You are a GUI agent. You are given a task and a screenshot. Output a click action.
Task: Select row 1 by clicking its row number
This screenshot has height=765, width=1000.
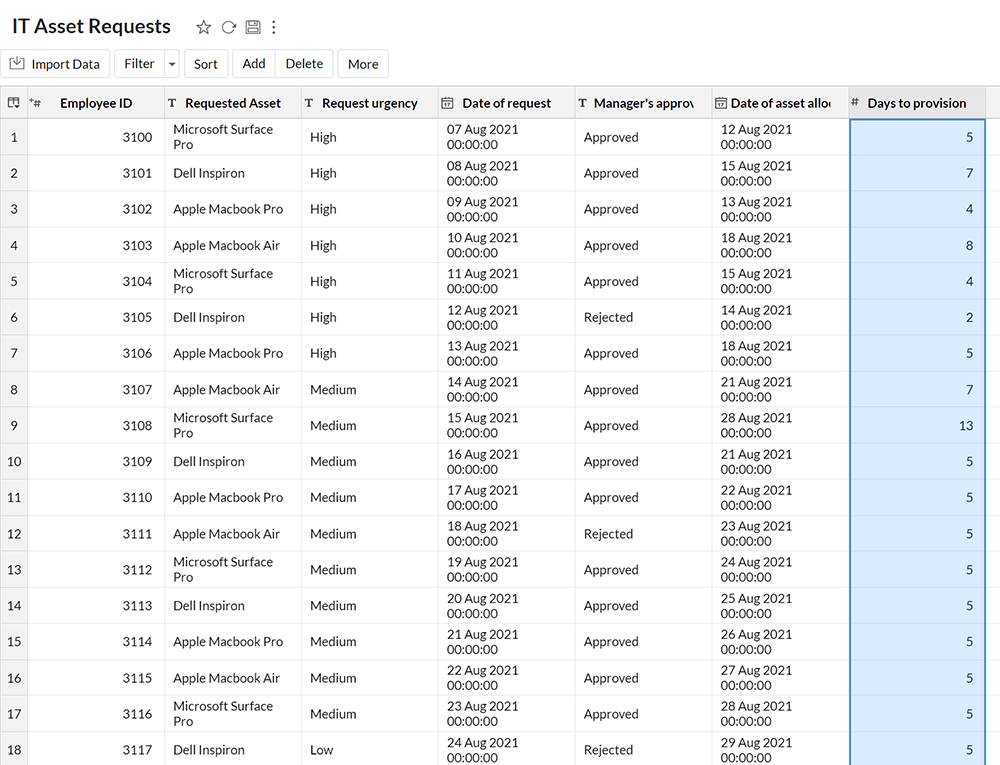pyautogui.click(x=14, y=137)
